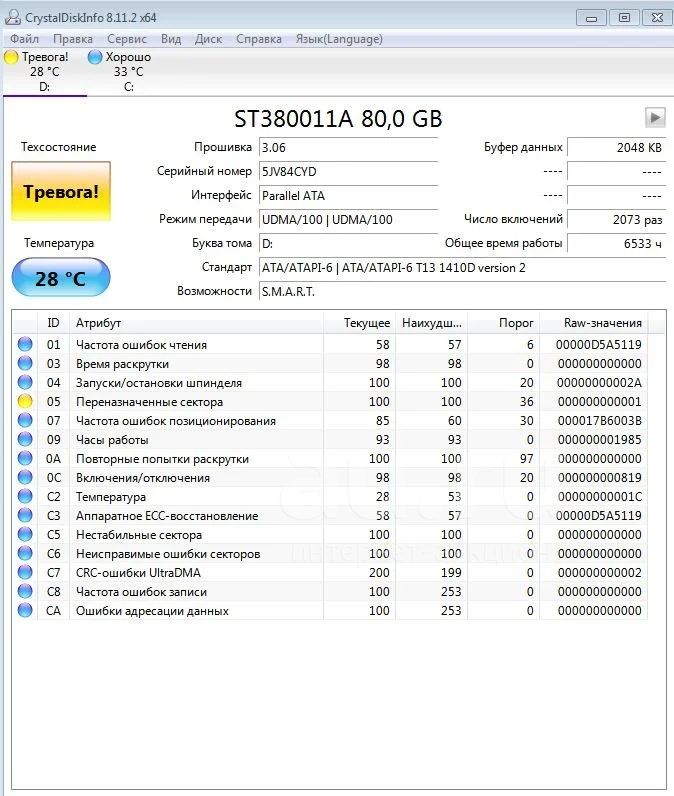Select the D: disk tab with Тревога status
674x796 pixels.
pyautogui.click(x=45, y=72)
